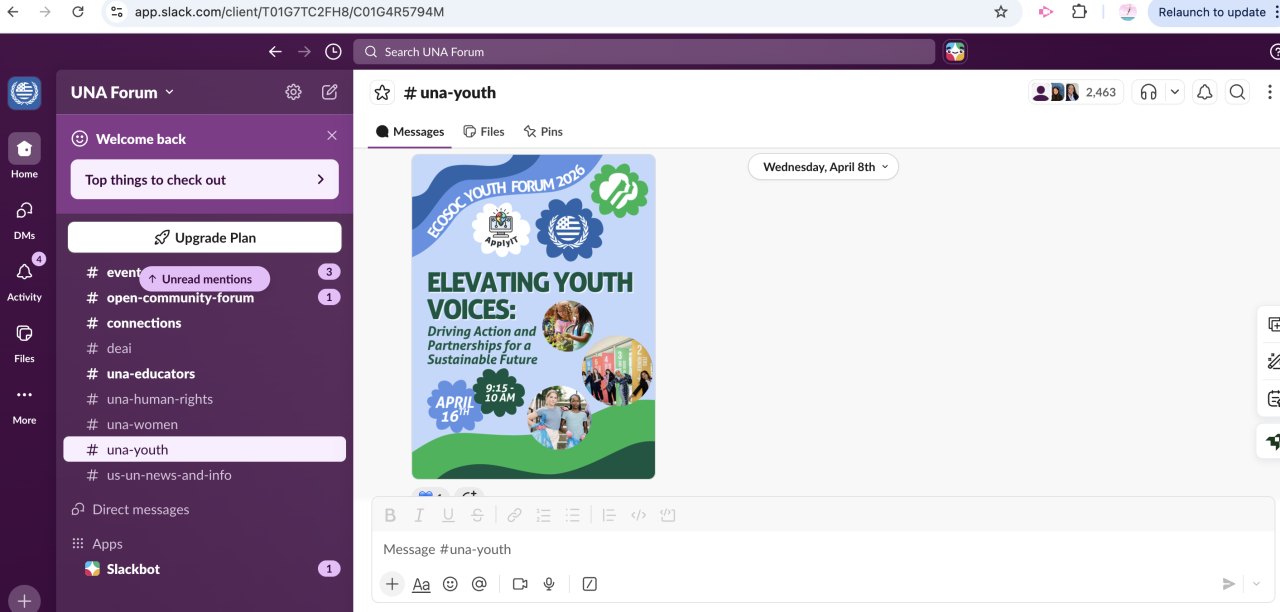Switch to the Pins tab
Image resolution: width=1280 pixels, height=612 pixels.
(x=543, y=131)
